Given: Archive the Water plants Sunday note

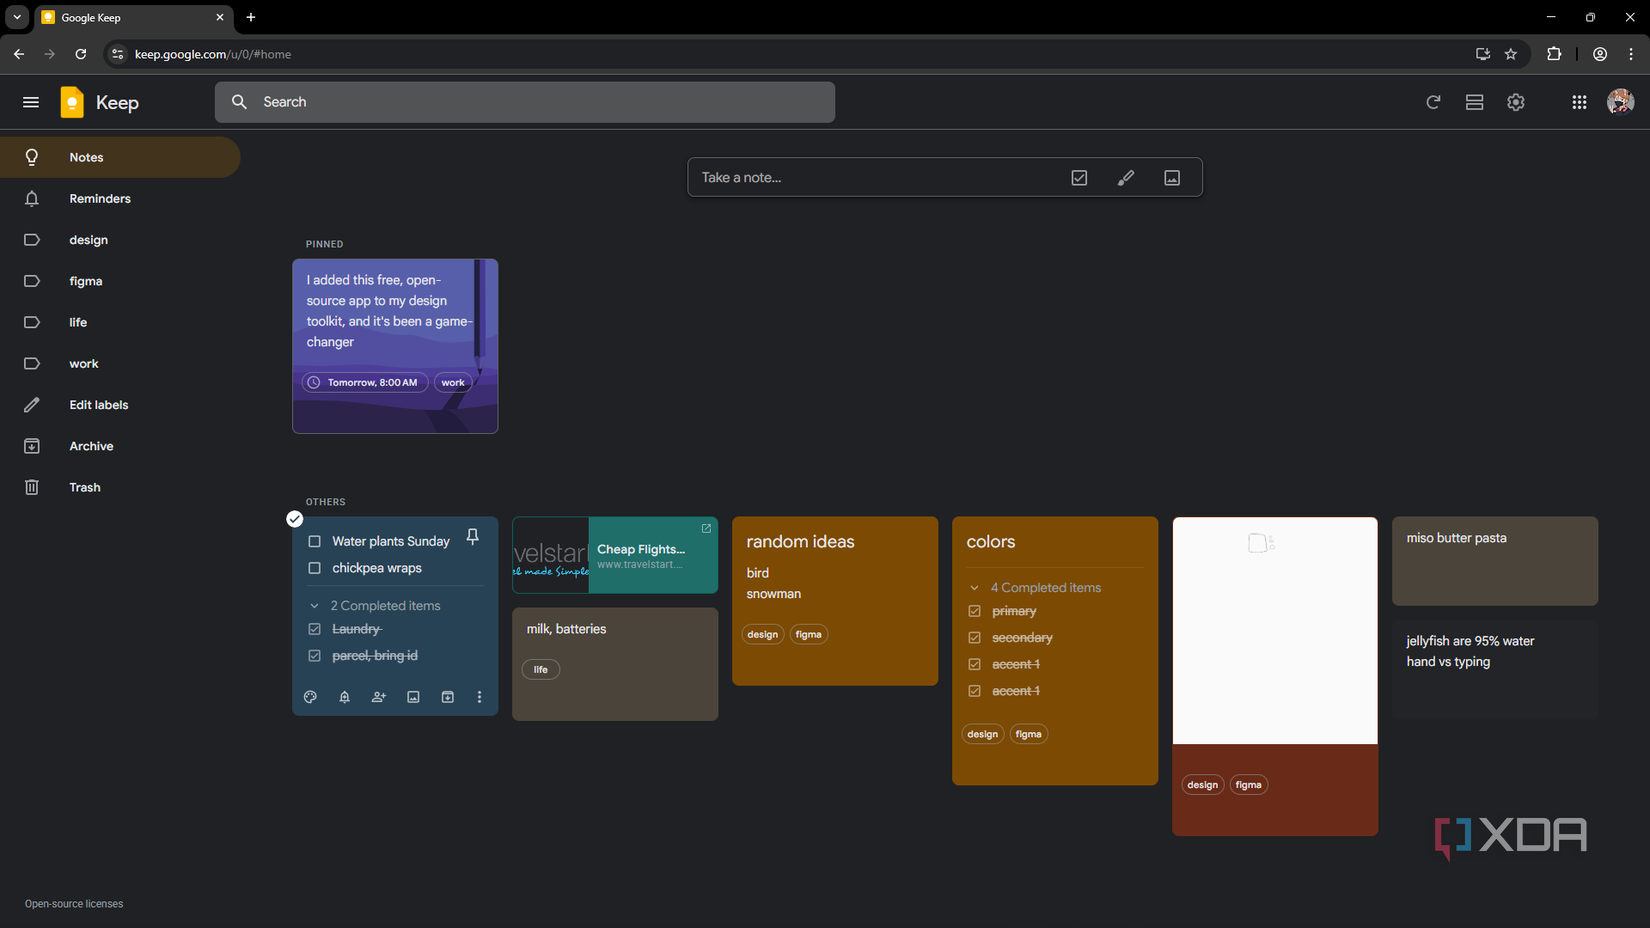Looking at the screenshot, I should pos(447,697).
